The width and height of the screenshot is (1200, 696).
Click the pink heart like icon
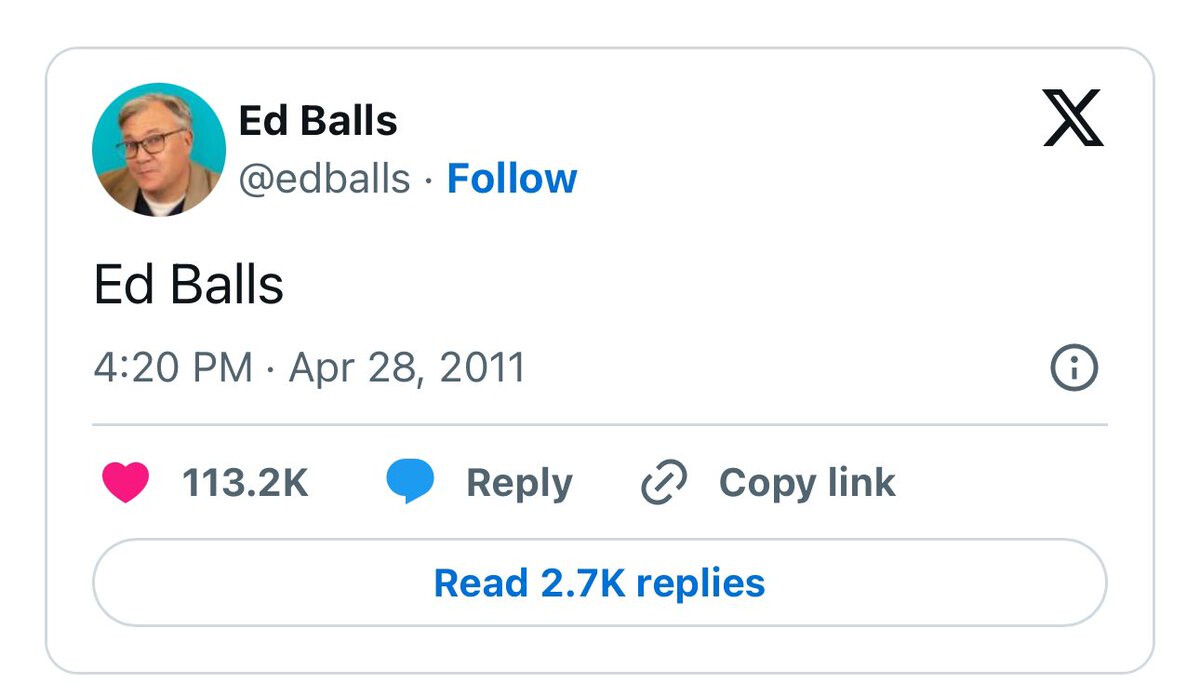(125, 483)
